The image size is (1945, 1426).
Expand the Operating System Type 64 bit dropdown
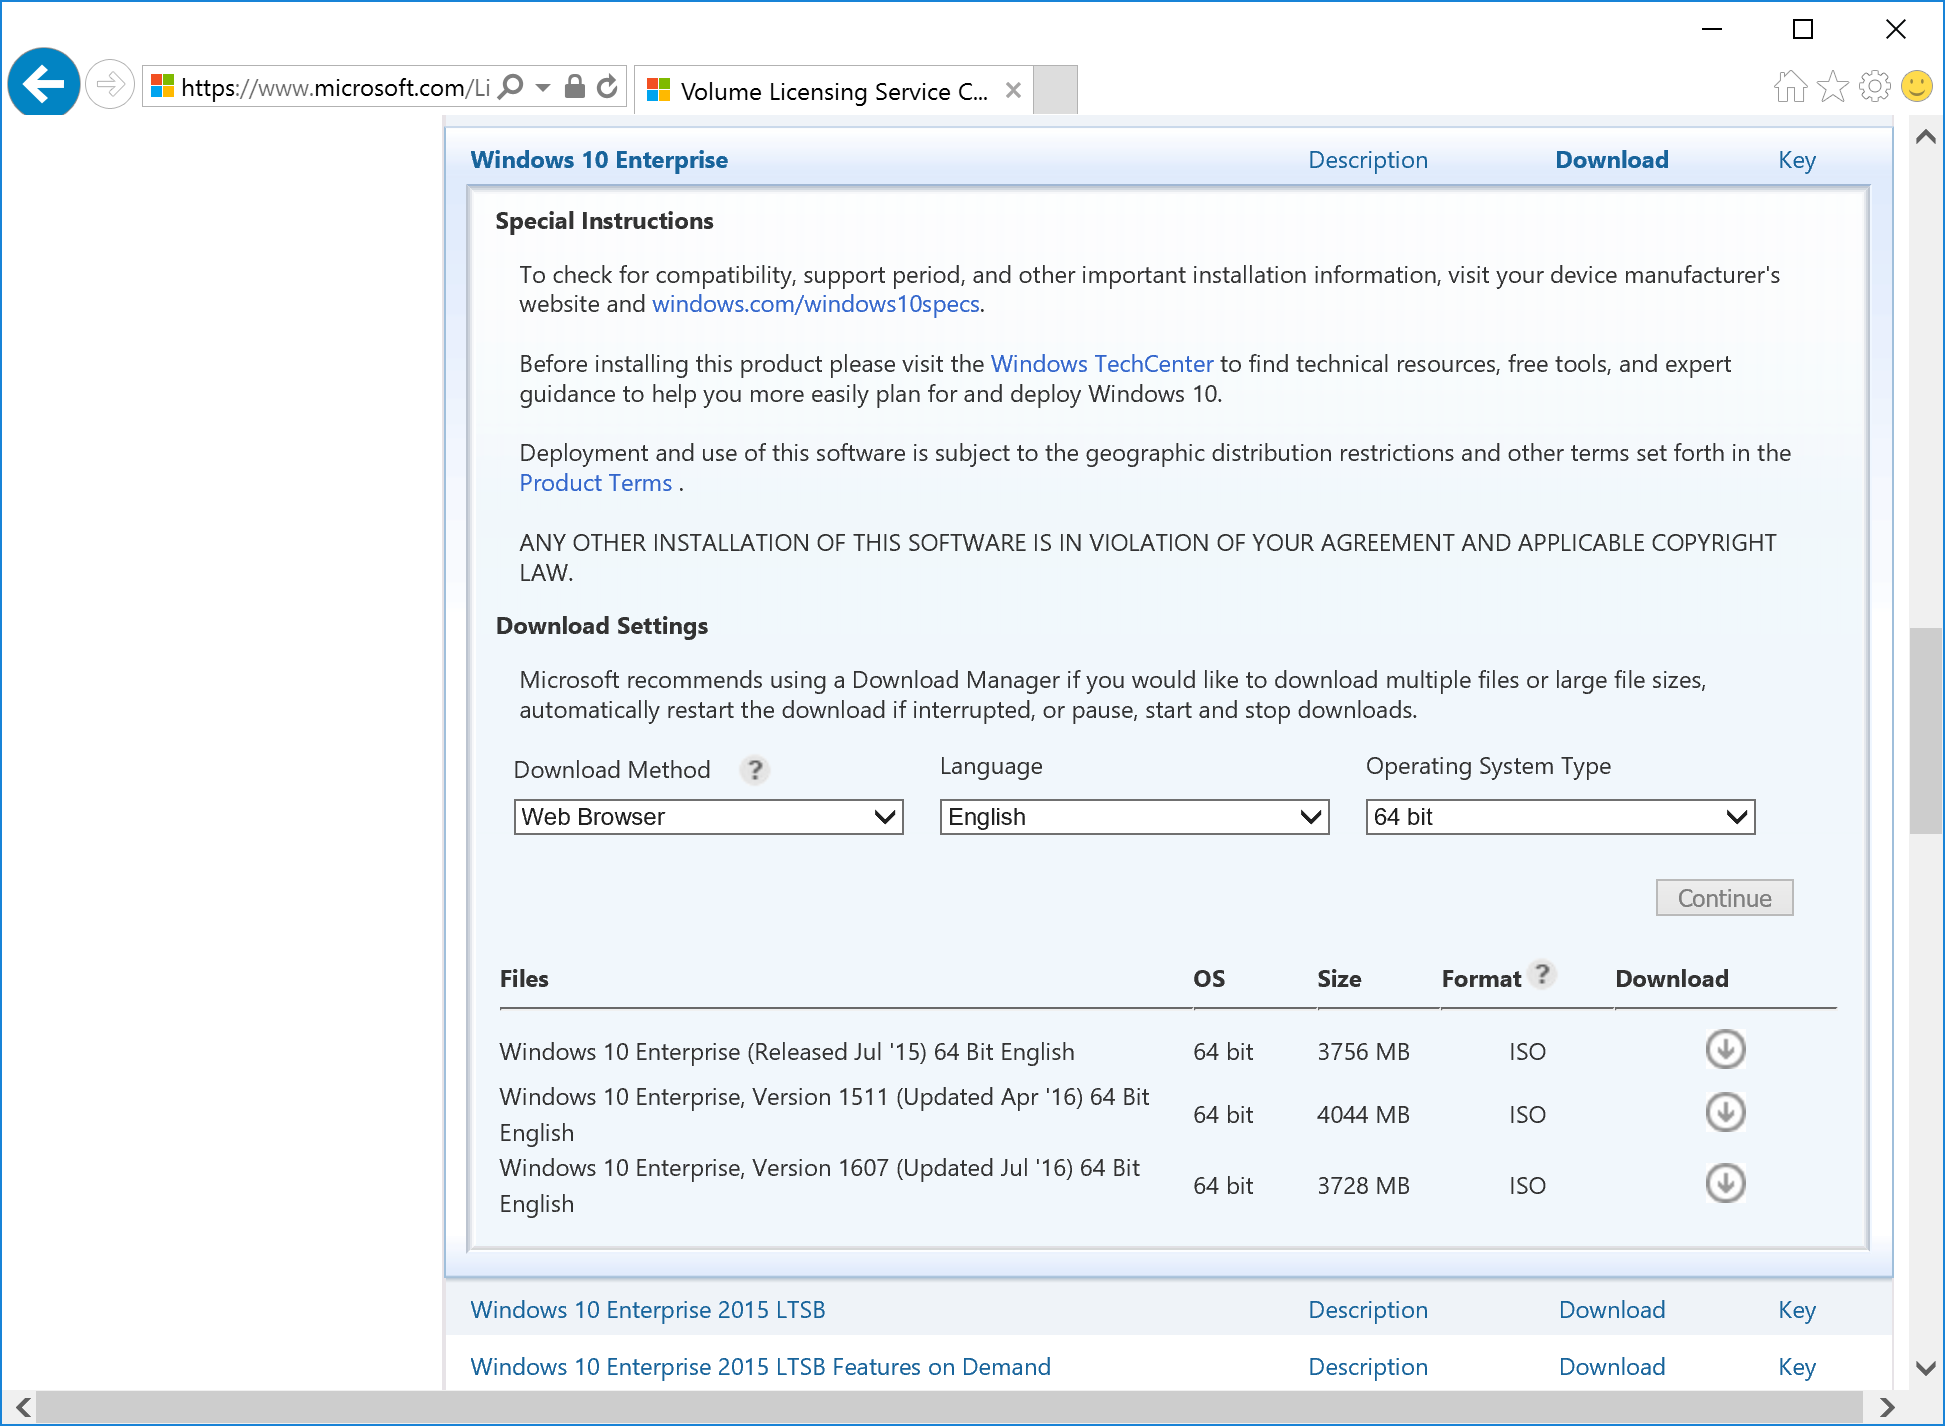(1561, 817)
